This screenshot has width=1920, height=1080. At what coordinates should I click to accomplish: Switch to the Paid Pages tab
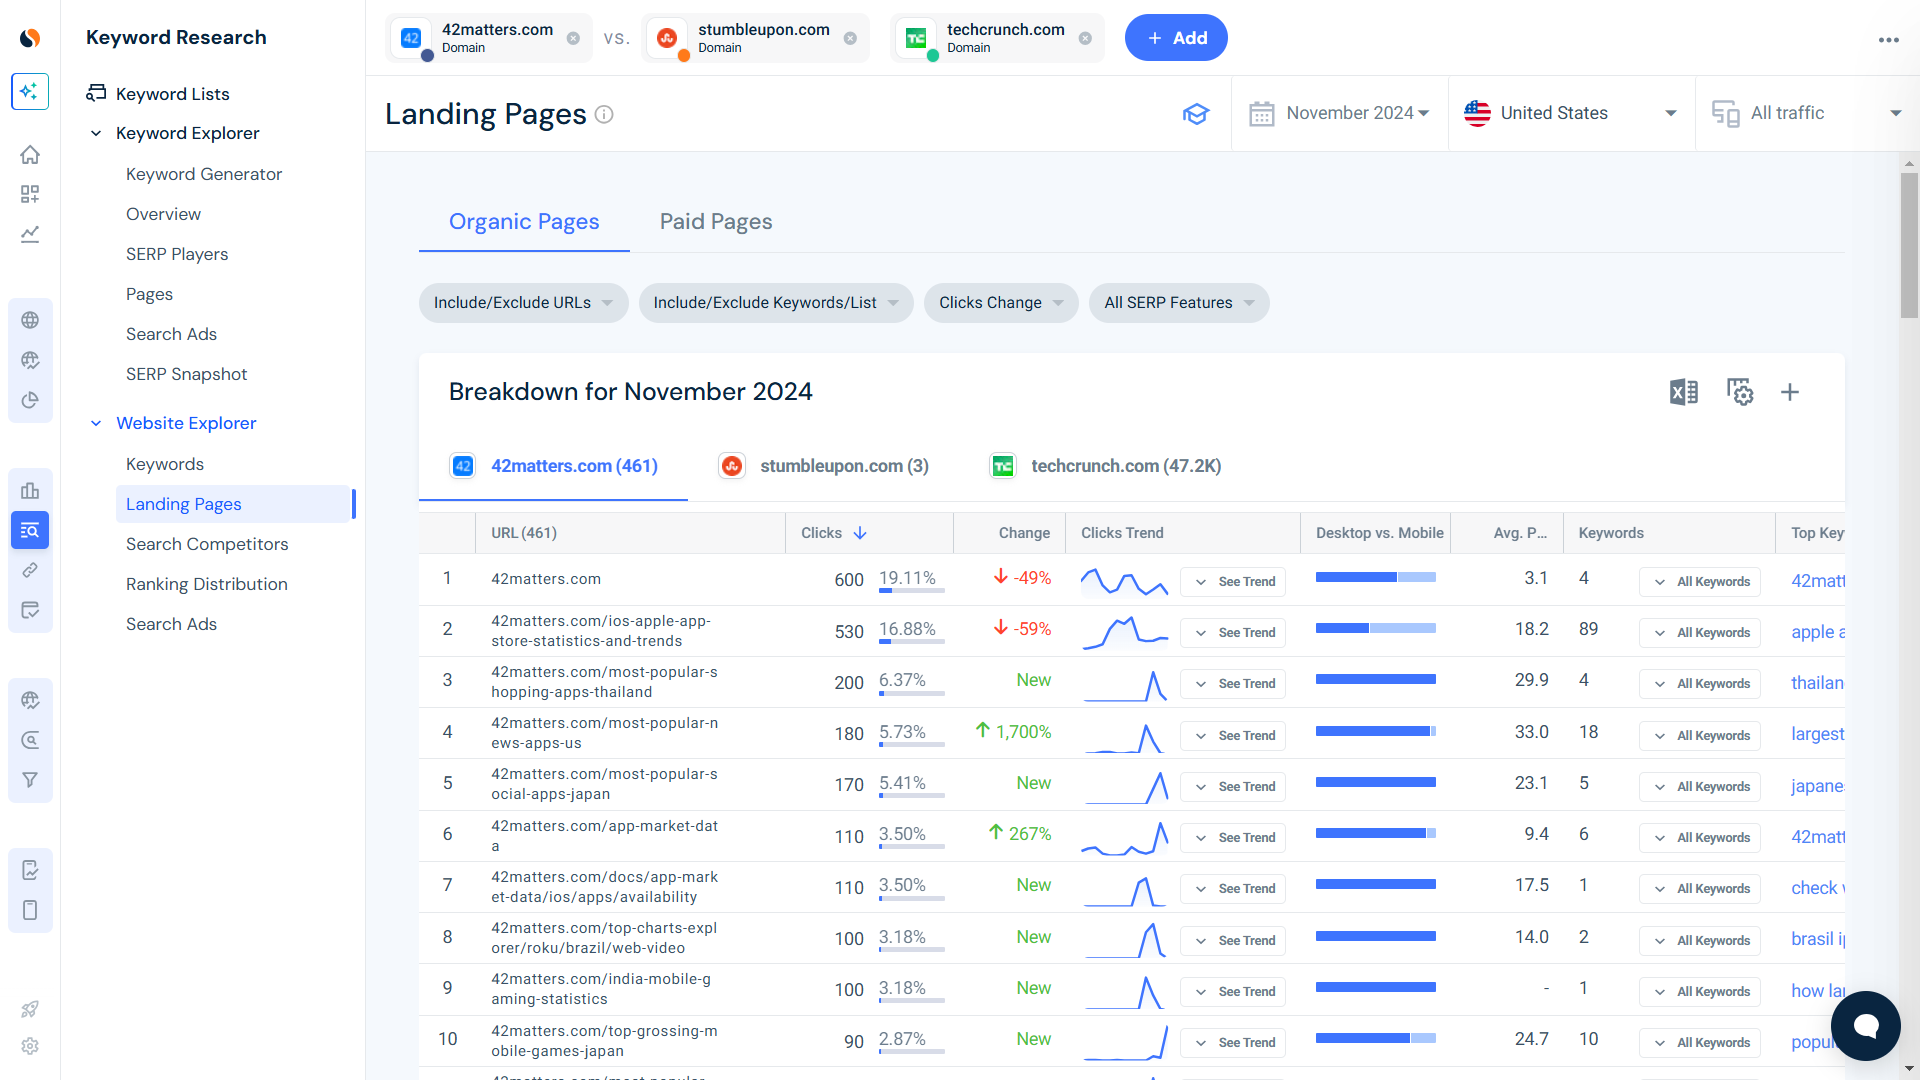(715, 221)
